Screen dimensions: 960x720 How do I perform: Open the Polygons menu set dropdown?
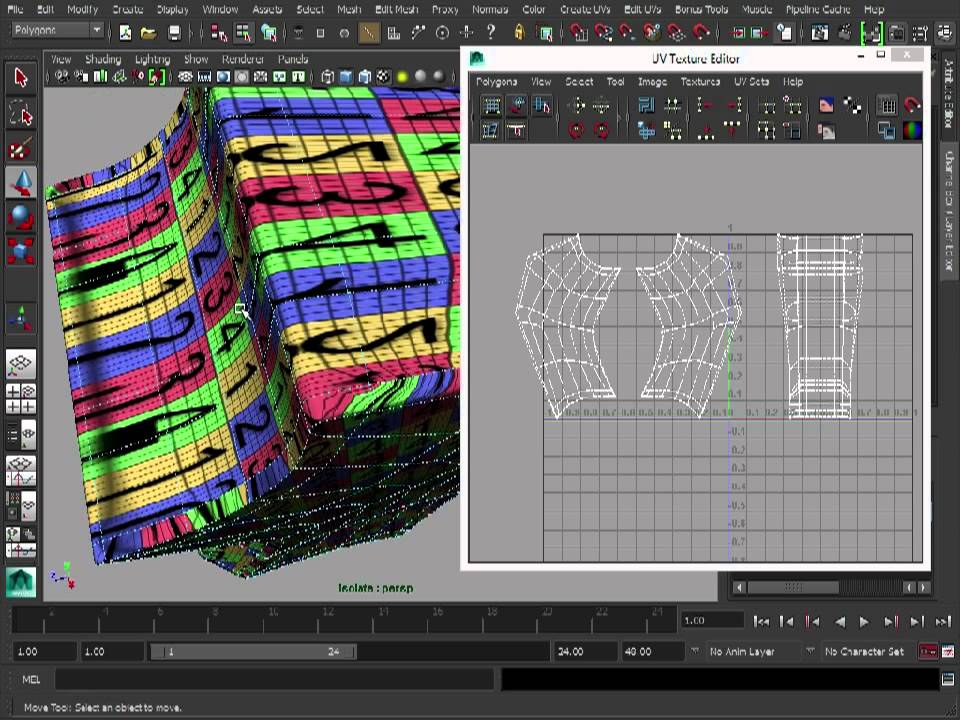[57, 31]
